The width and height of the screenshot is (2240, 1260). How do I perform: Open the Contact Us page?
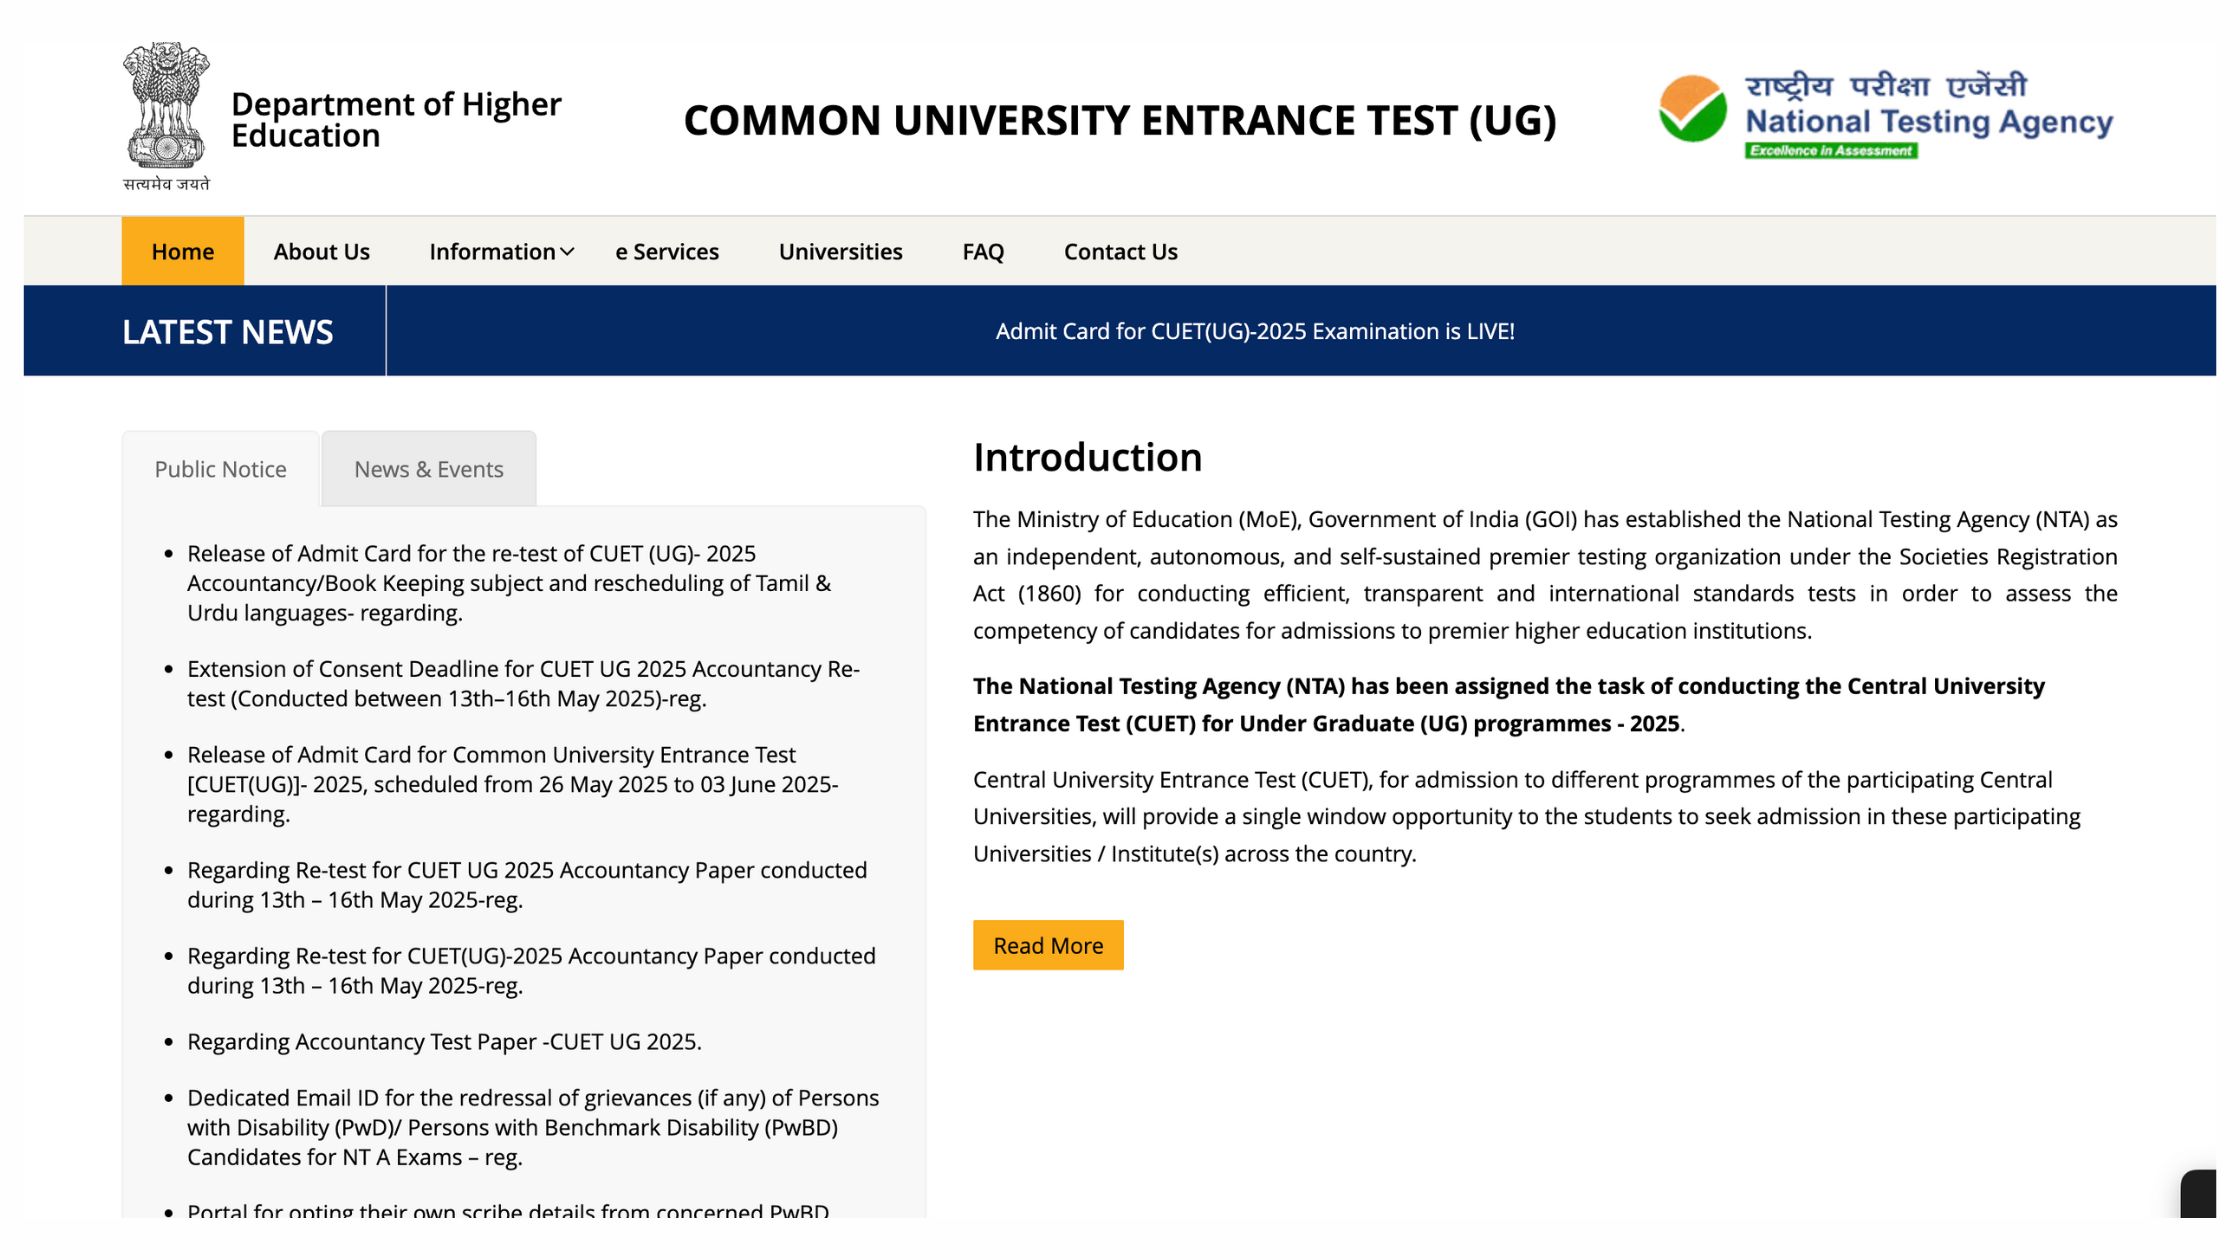tap(1120, 251)
